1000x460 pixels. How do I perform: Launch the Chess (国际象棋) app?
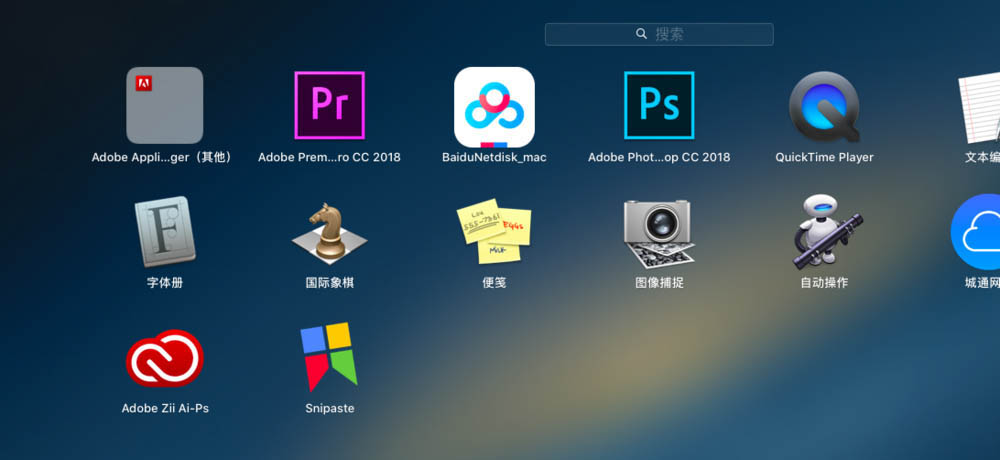tap(329, 233)
